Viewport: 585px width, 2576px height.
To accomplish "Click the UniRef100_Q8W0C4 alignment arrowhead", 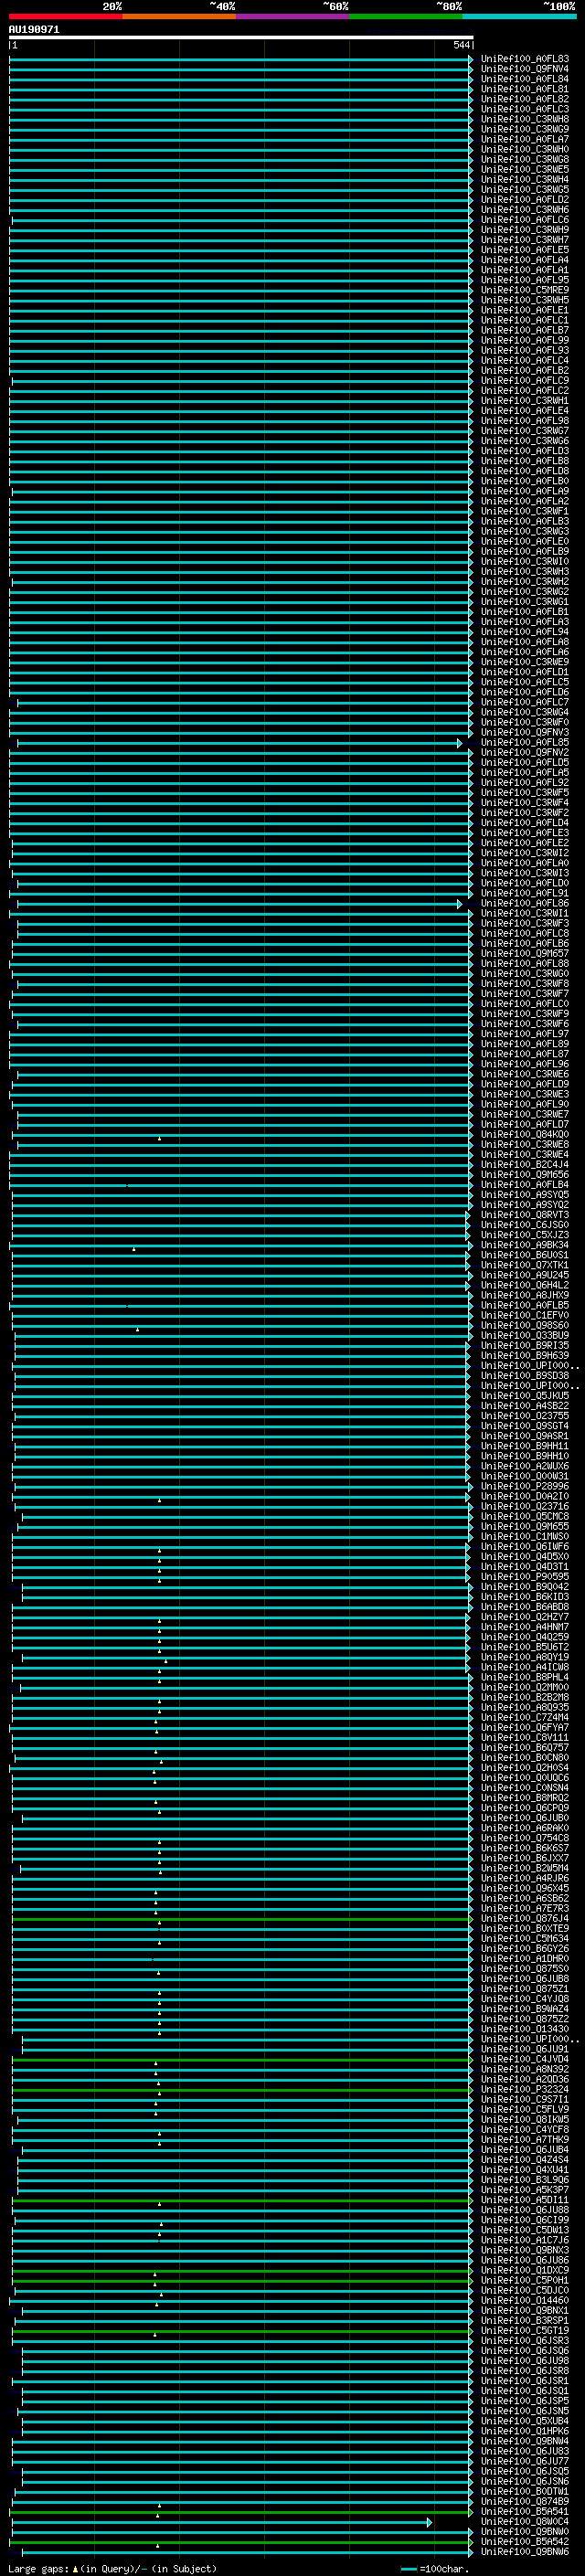I will 430,2522.
